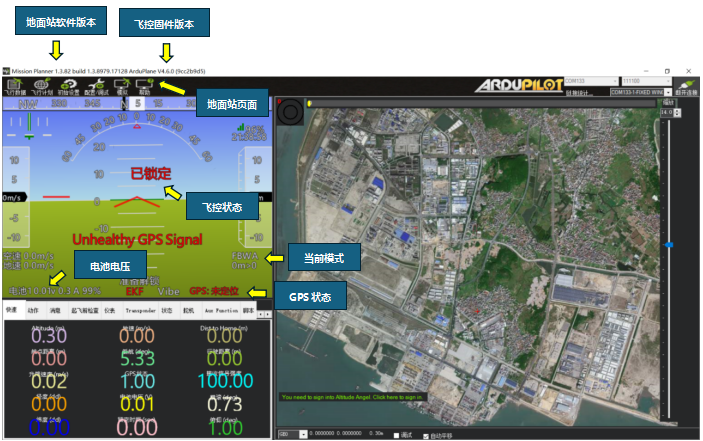Click the FBWA flight mode text

pyautogui.click(x=245, y=255)
